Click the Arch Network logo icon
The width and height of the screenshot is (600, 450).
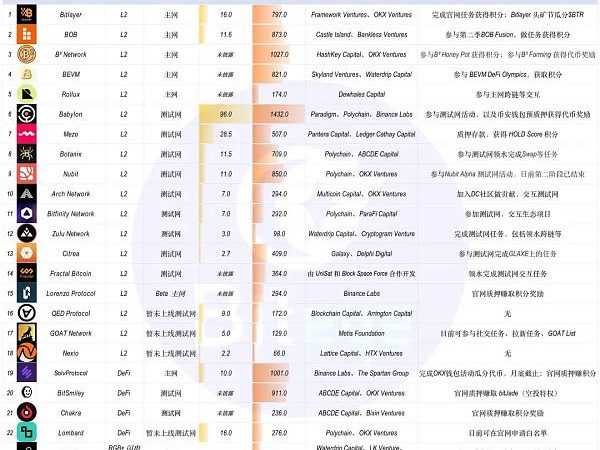click(27, 194)
